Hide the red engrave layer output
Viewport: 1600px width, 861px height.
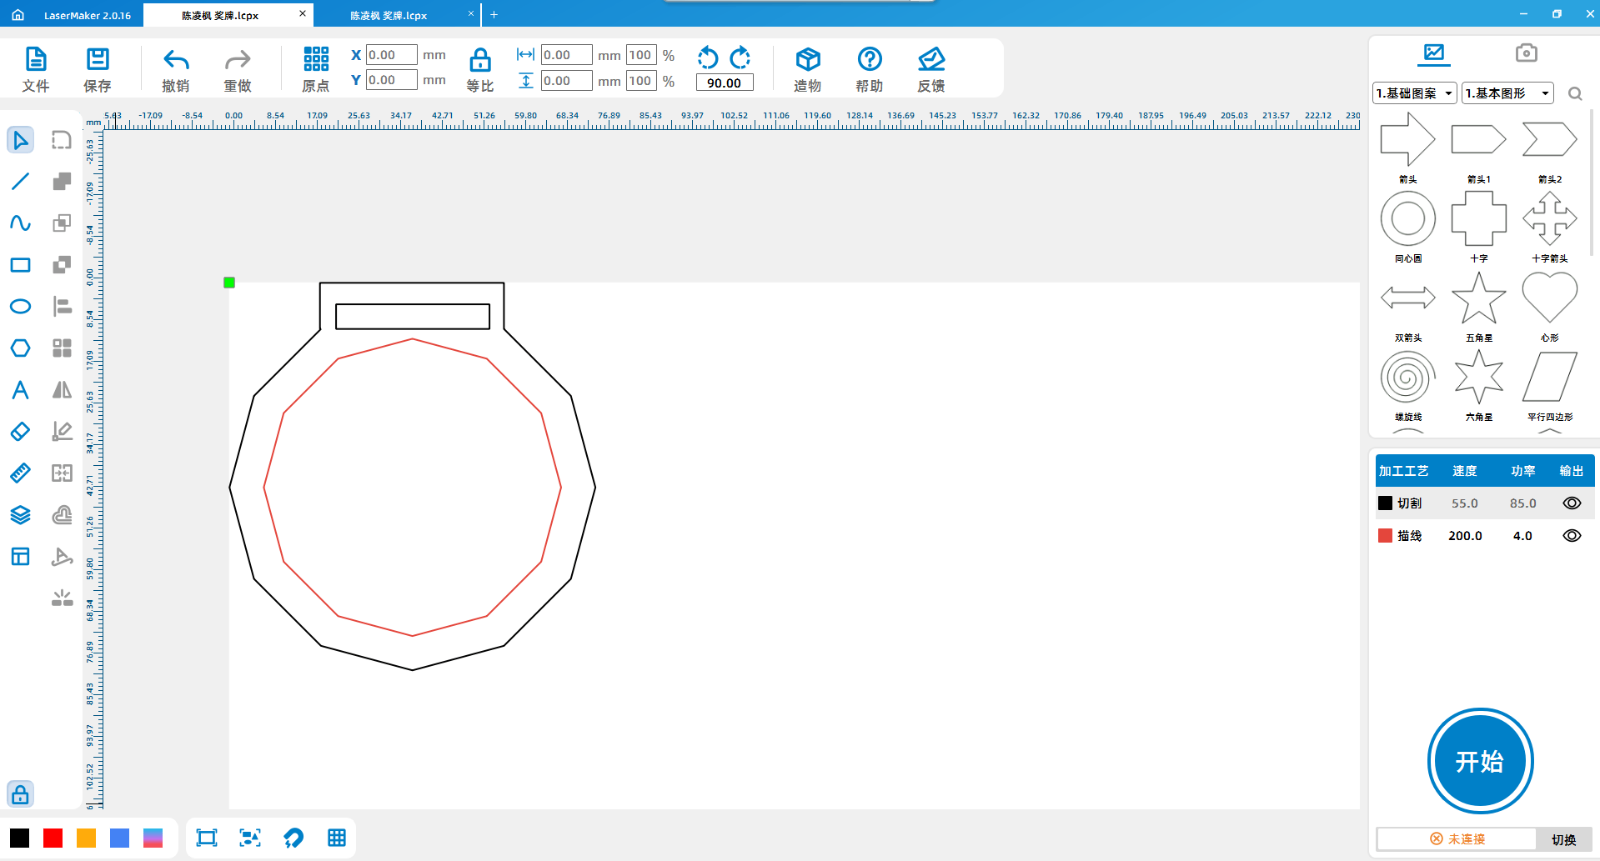[1571, 536]
